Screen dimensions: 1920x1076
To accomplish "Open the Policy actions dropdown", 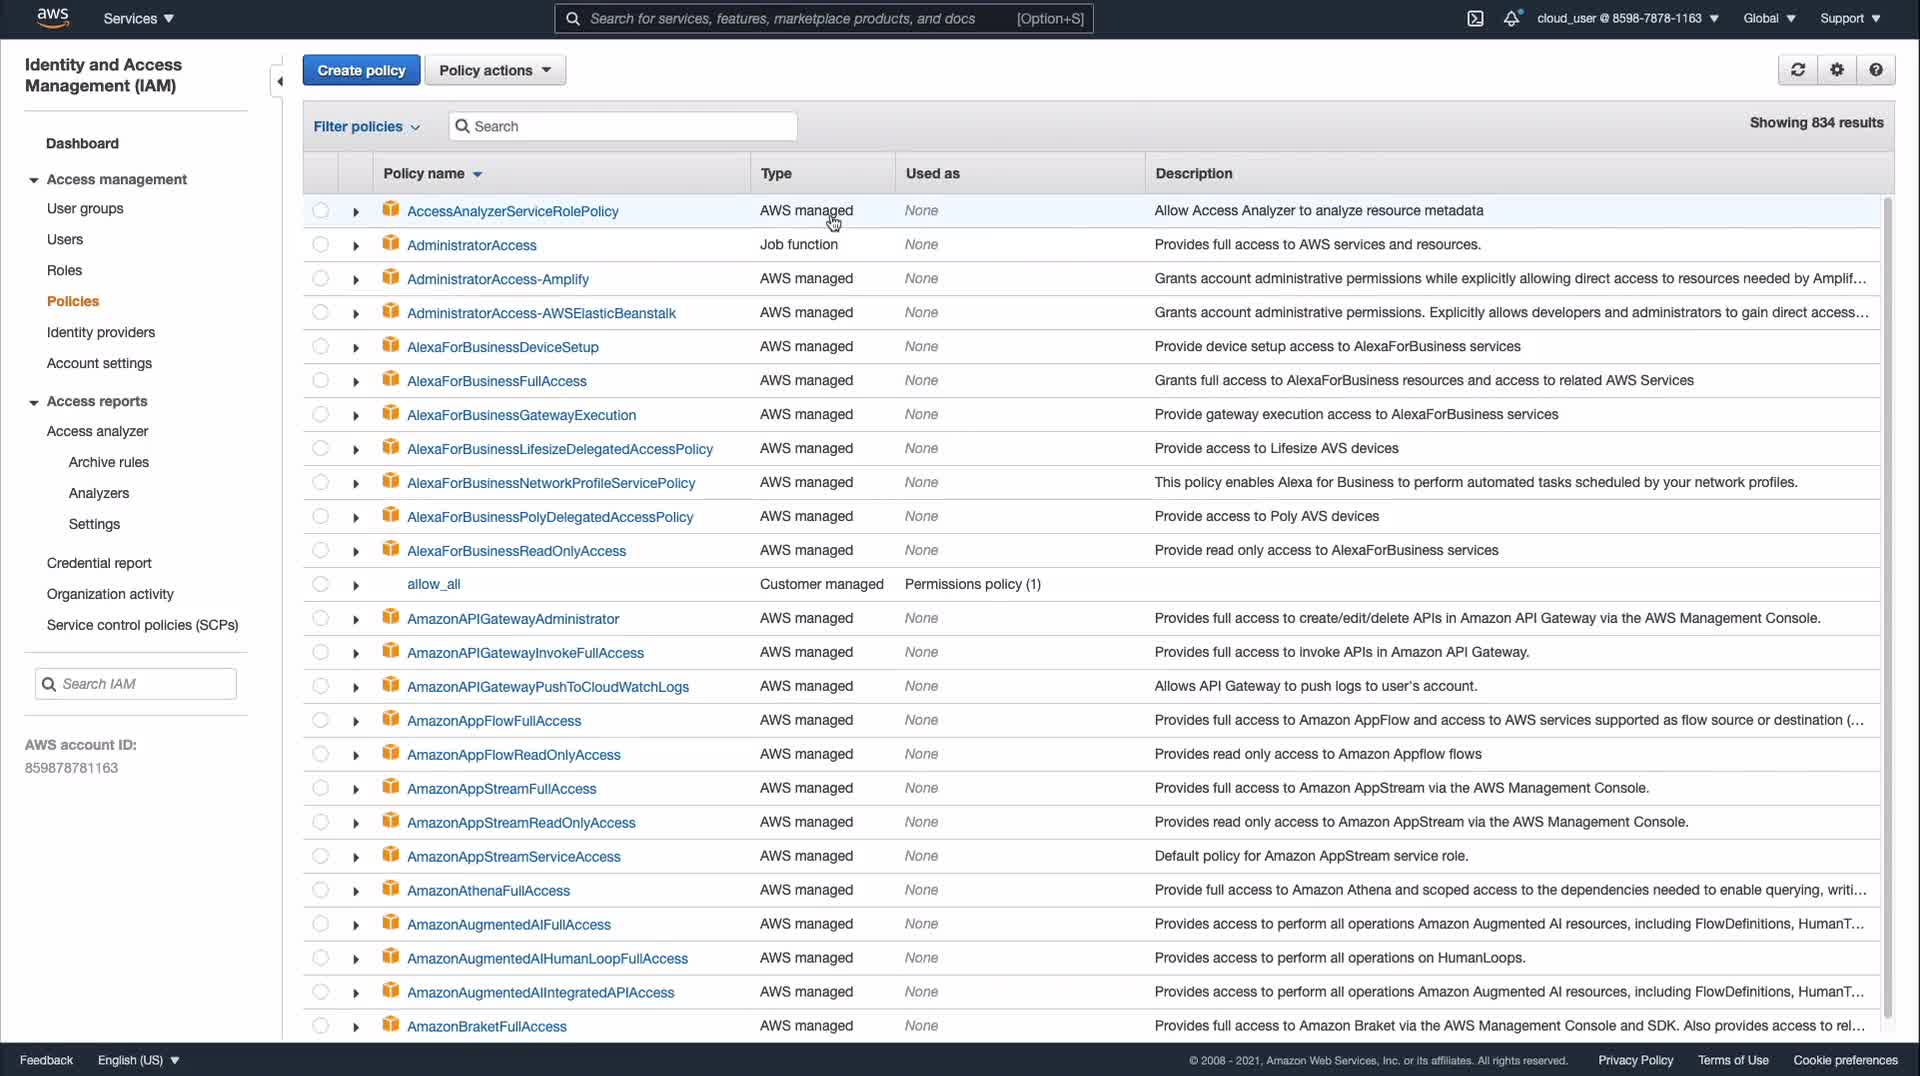I will coord(495,70).
